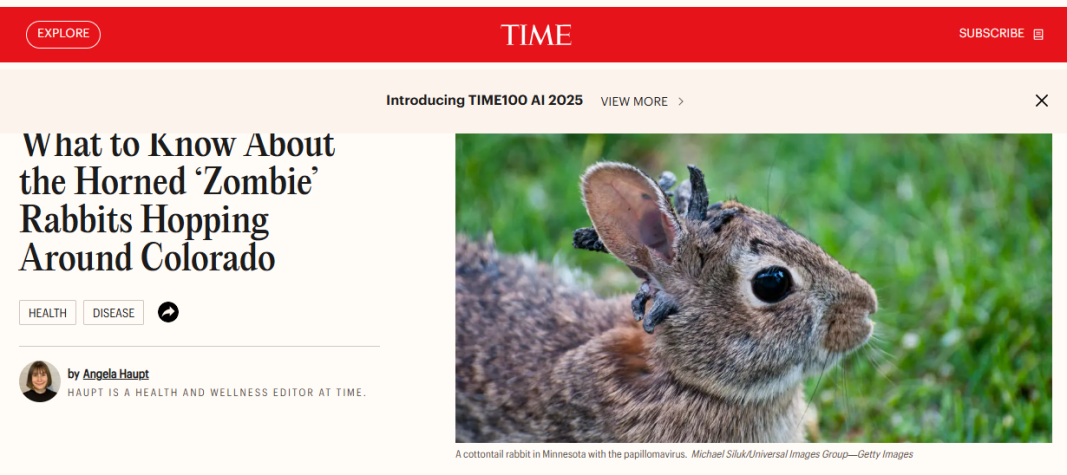Viewport: 1067px width, 475px height.
Task: Click the TIME logo in header
Action: 536,35
